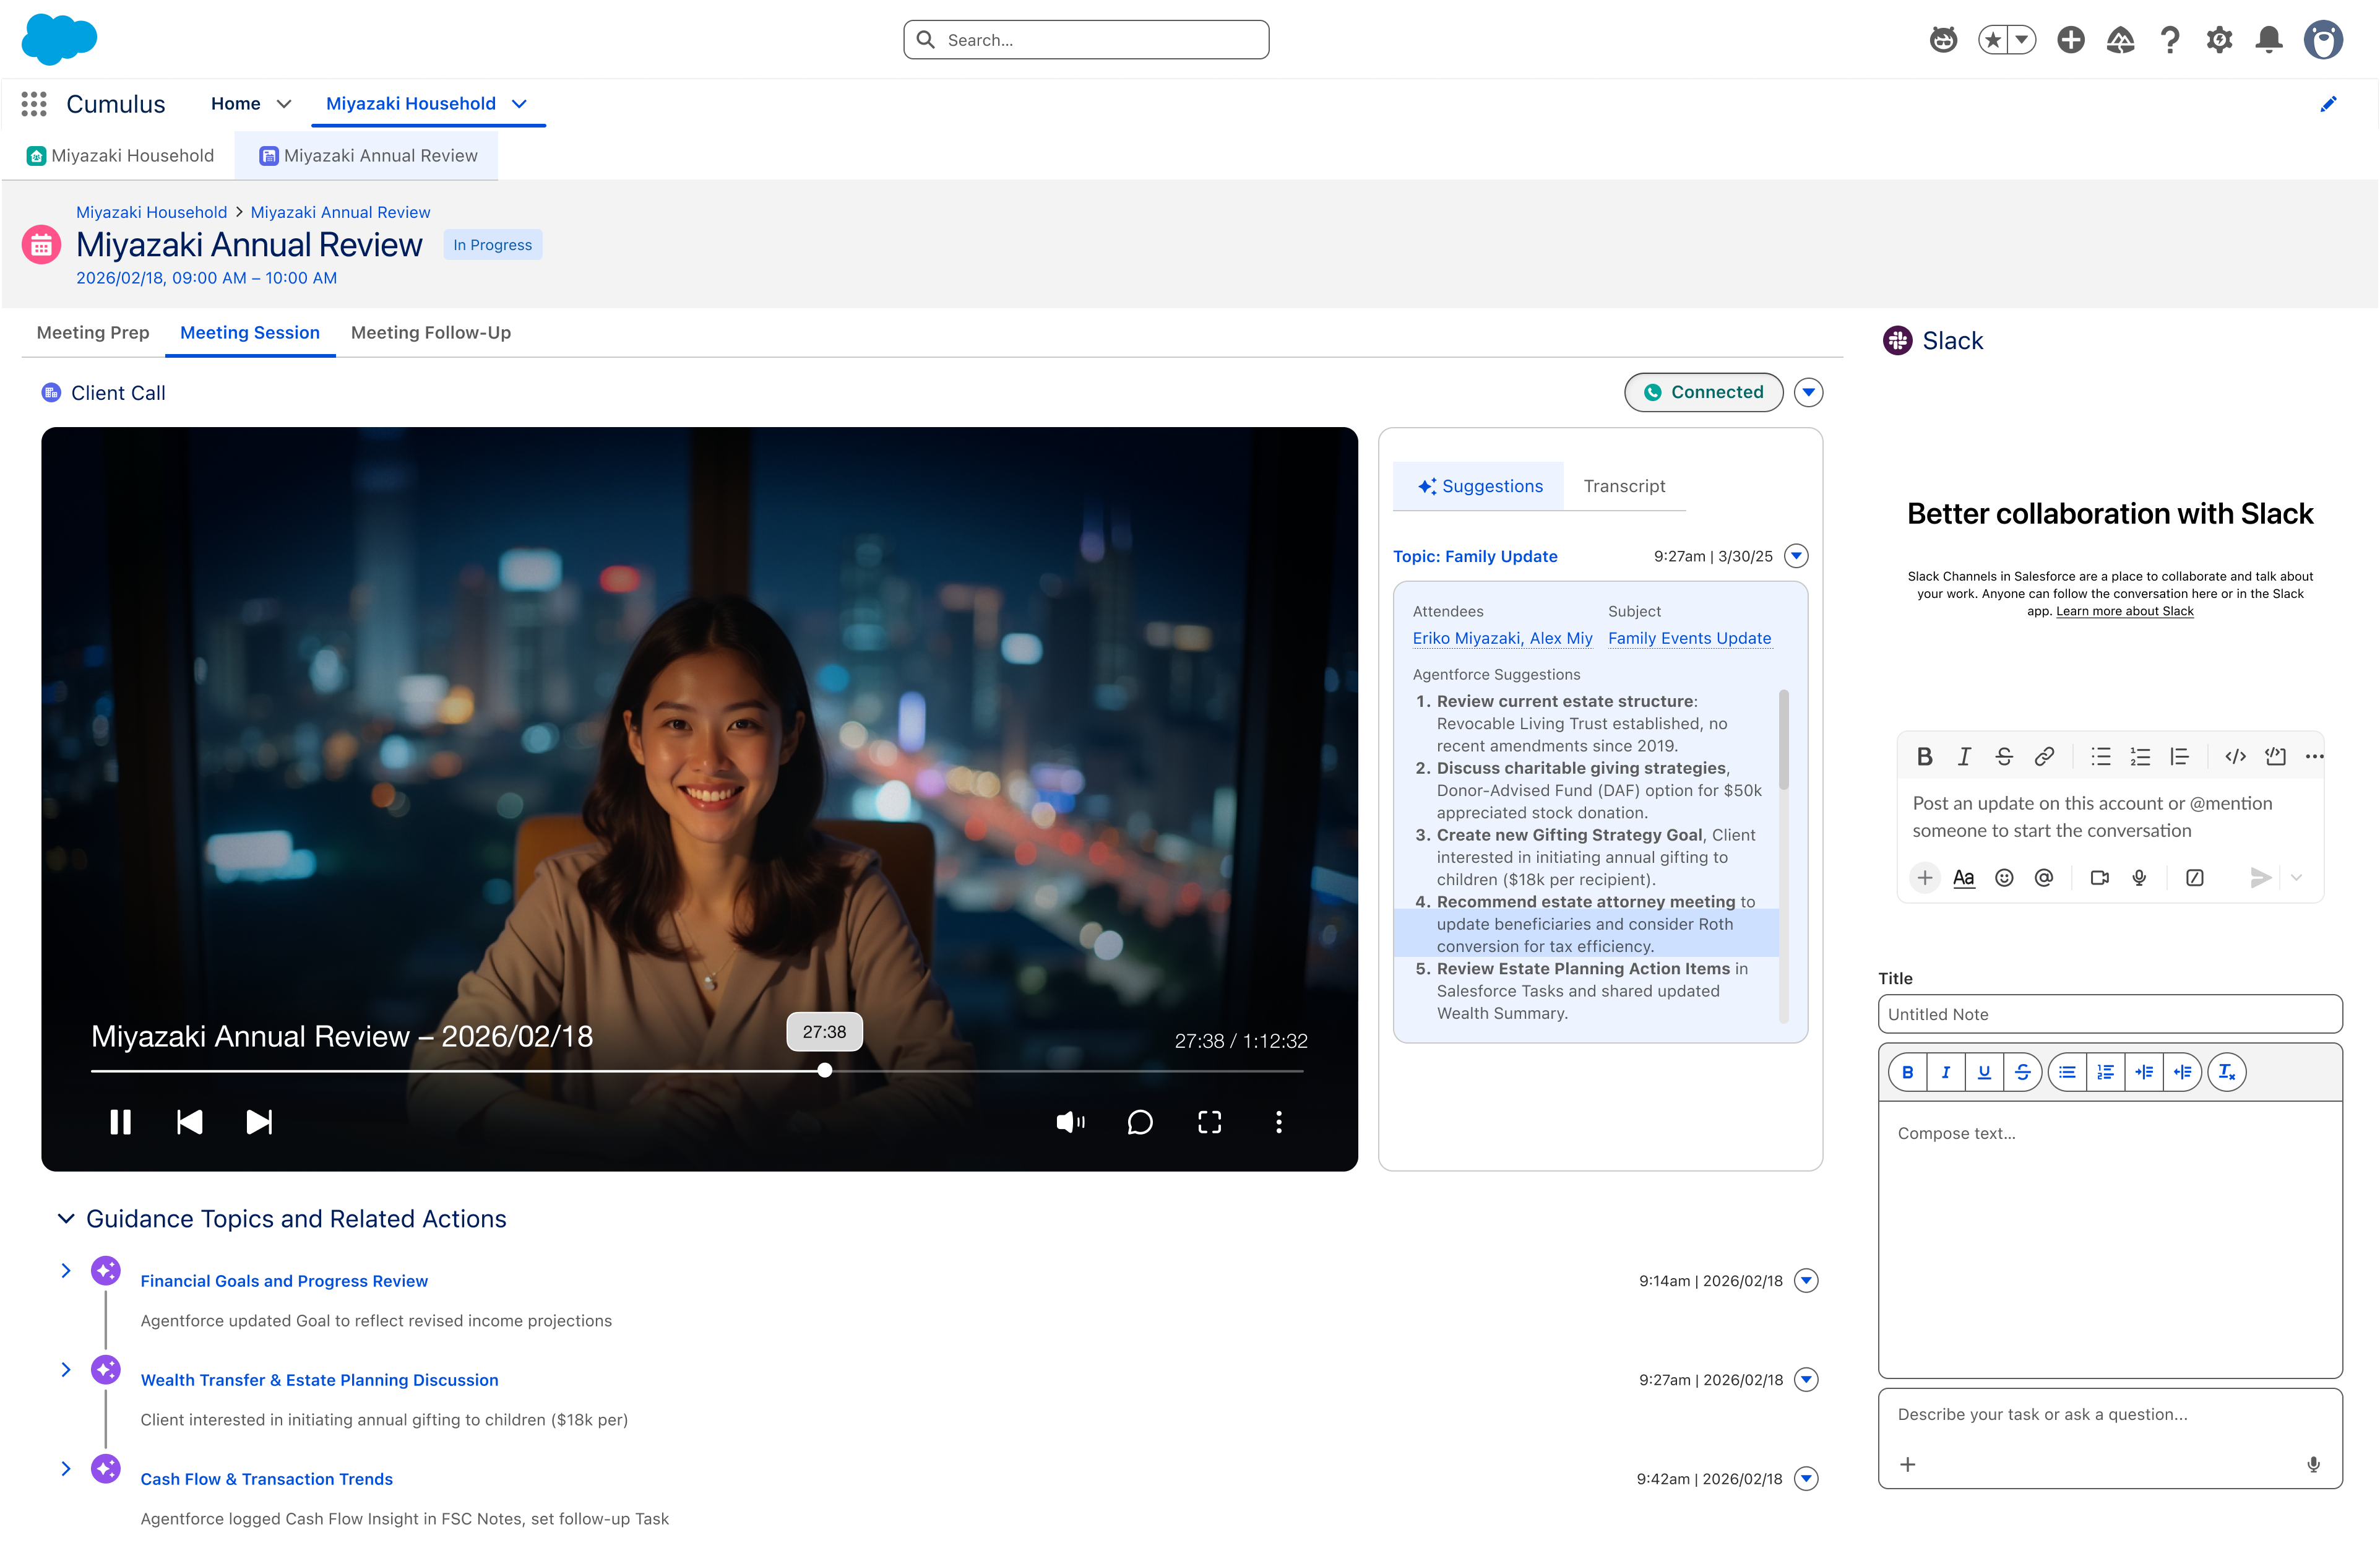Viewport: 2380px width, 1566px height.
Task: Open the Transcript tab
Action: (x=1624, y=486)
